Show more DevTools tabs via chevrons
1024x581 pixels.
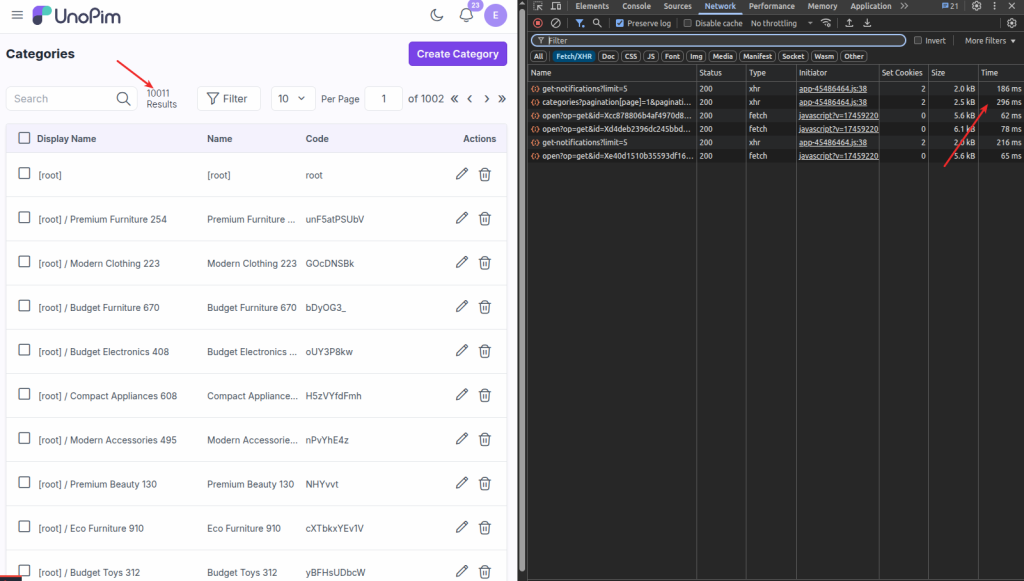[904, 6]
